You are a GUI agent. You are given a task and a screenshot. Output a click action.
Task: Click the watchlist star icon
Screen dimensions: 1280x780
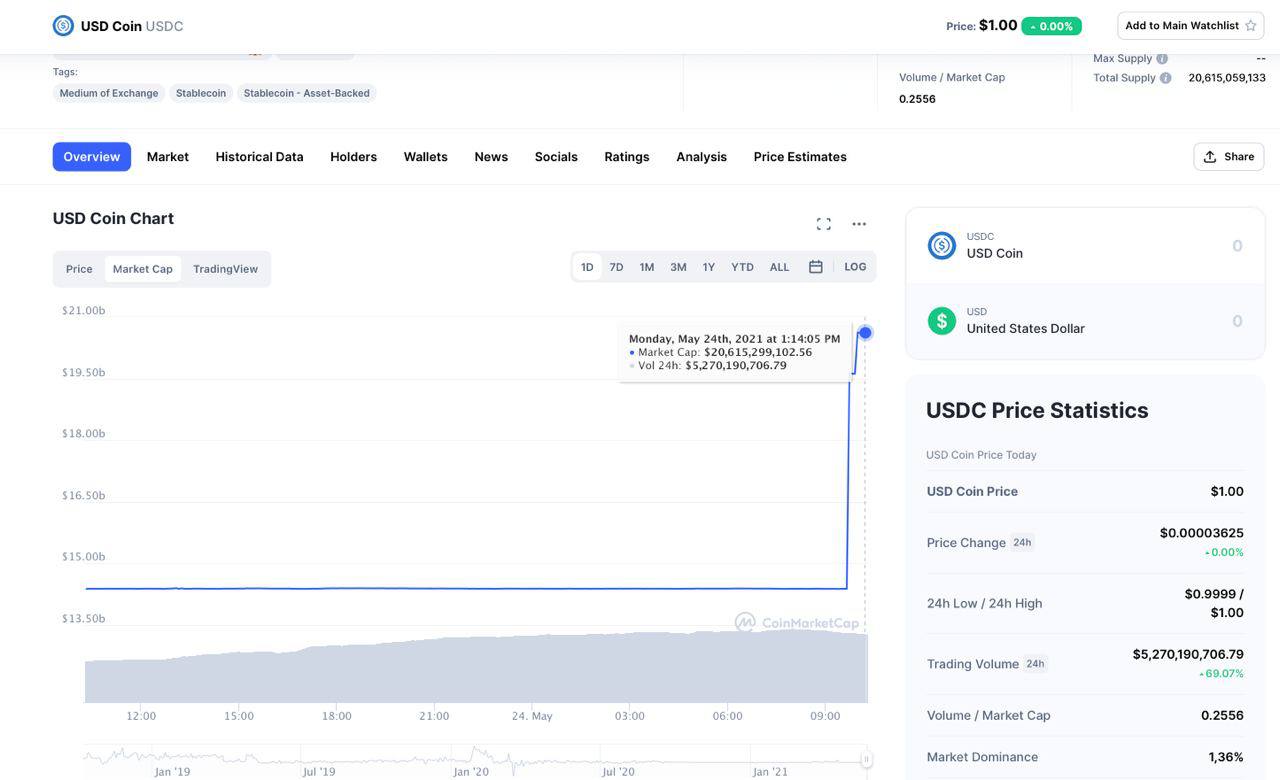point(1250,26)
